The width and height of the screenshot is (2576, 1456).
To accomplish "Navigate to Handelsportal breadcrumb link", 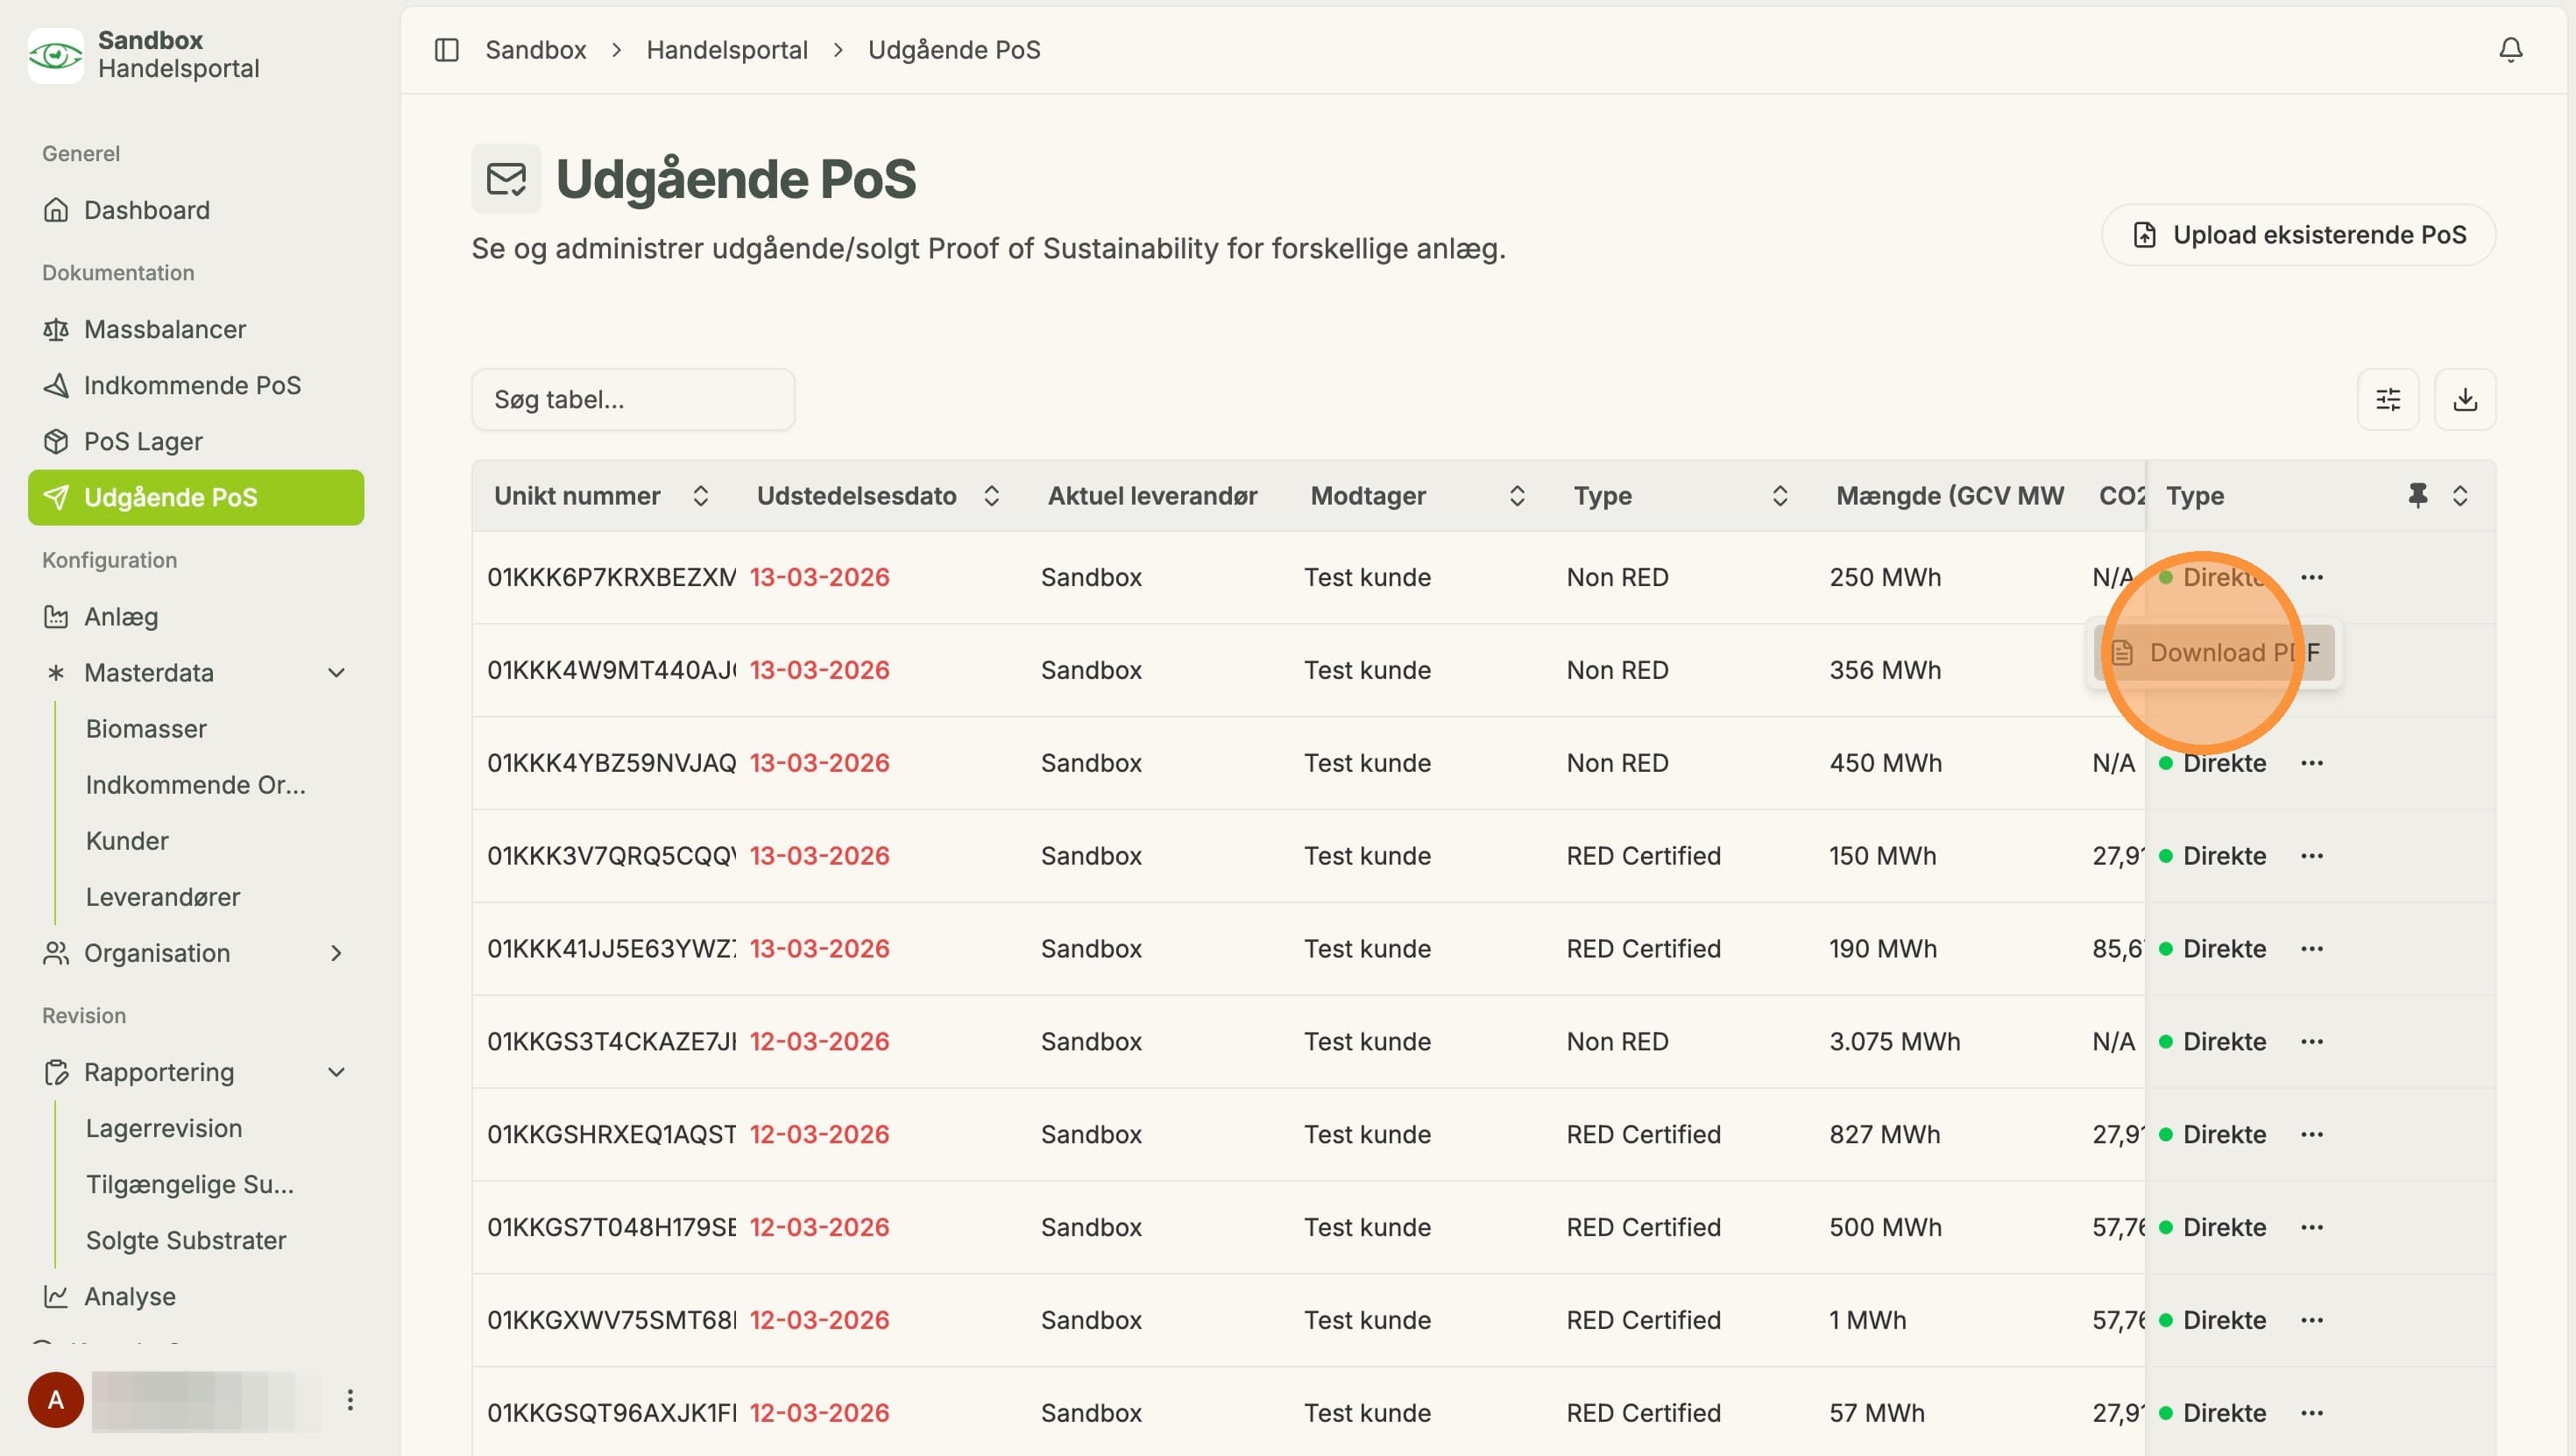I will pyautogui.click(x=726, y=49).
